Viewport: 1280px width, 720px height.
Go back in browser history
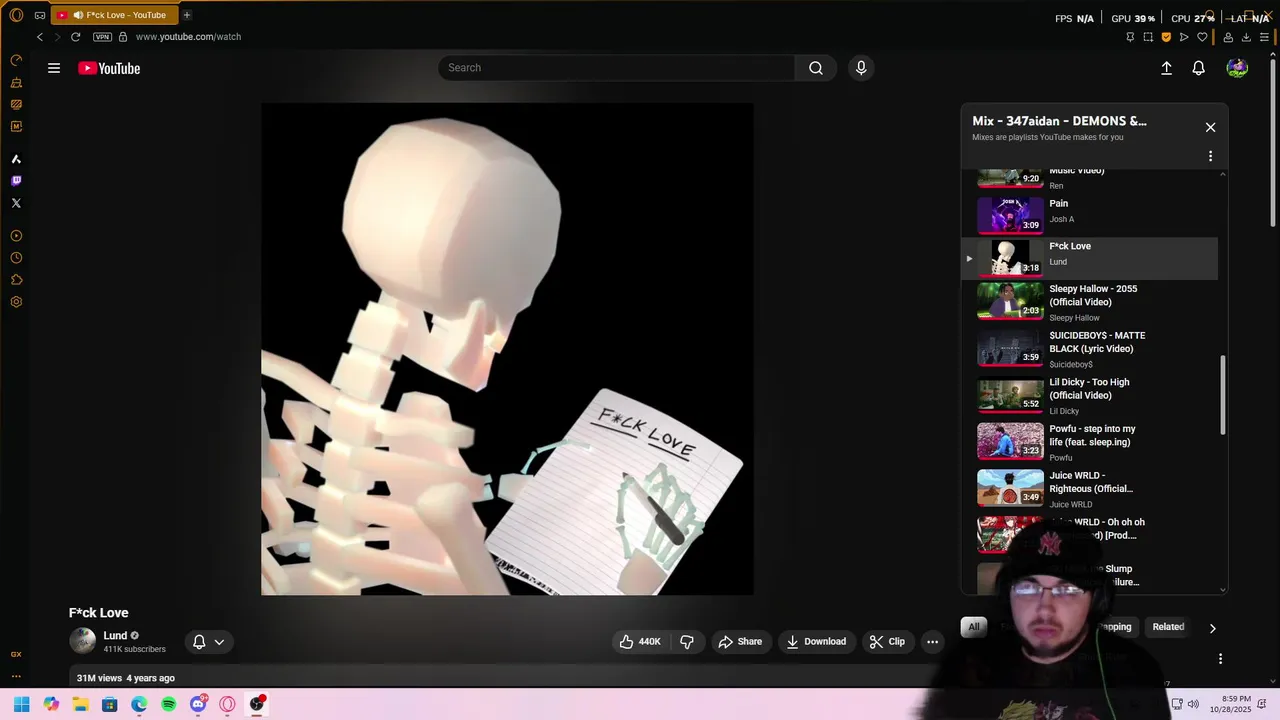click(x=40, y=37)
